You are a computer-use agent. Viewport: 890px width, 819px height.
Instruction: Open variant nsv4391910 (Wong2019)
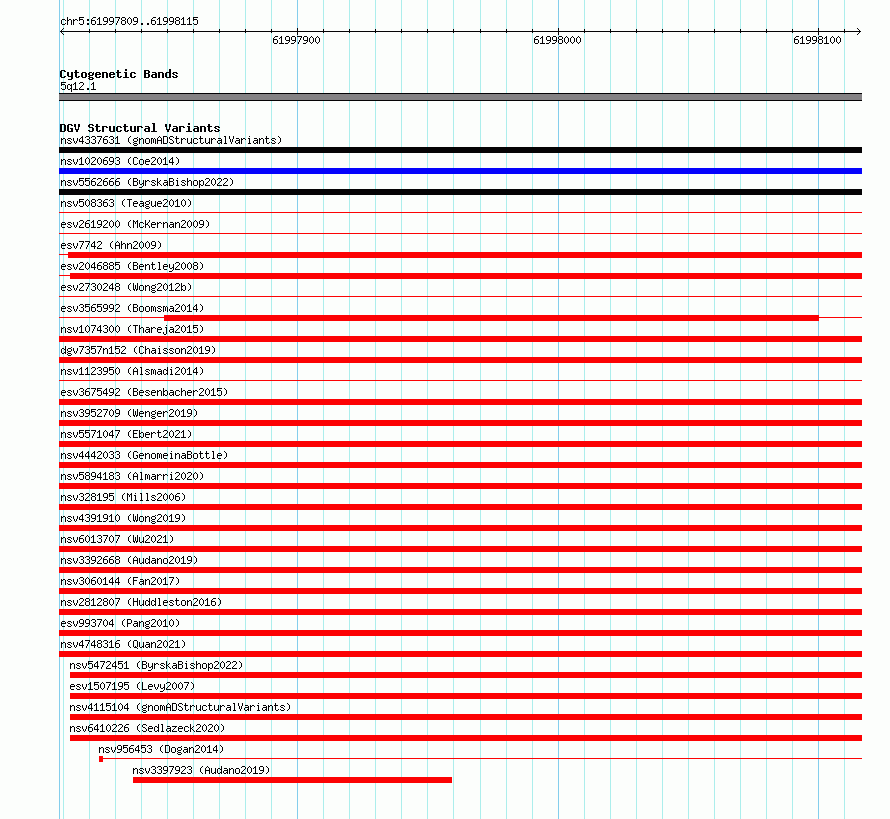click(123, 518)
